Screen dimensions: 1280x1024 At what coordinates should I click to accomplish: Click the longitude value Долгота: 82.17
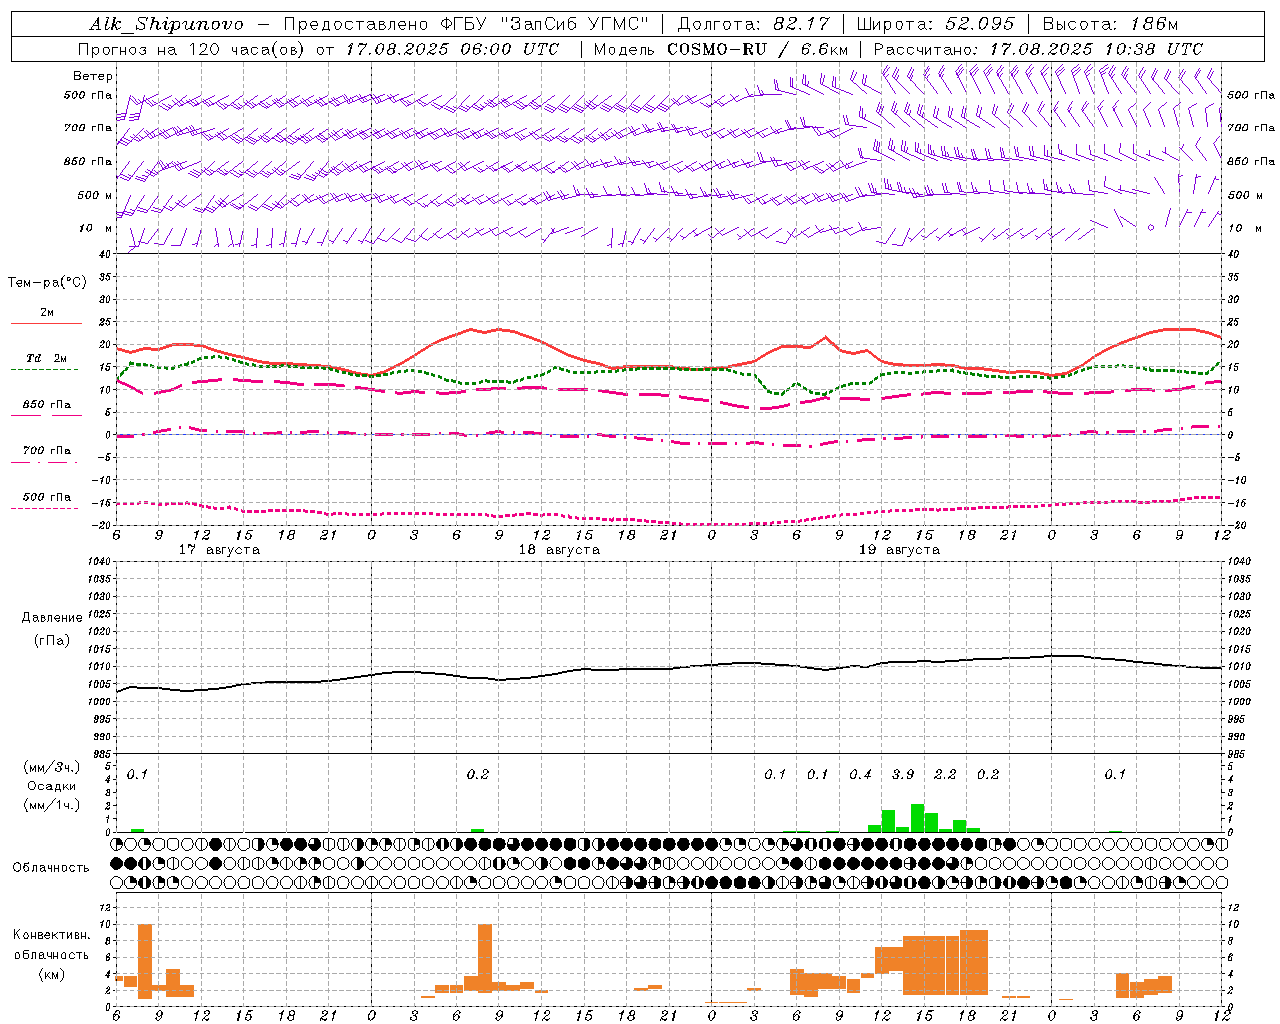pos(754,24)
